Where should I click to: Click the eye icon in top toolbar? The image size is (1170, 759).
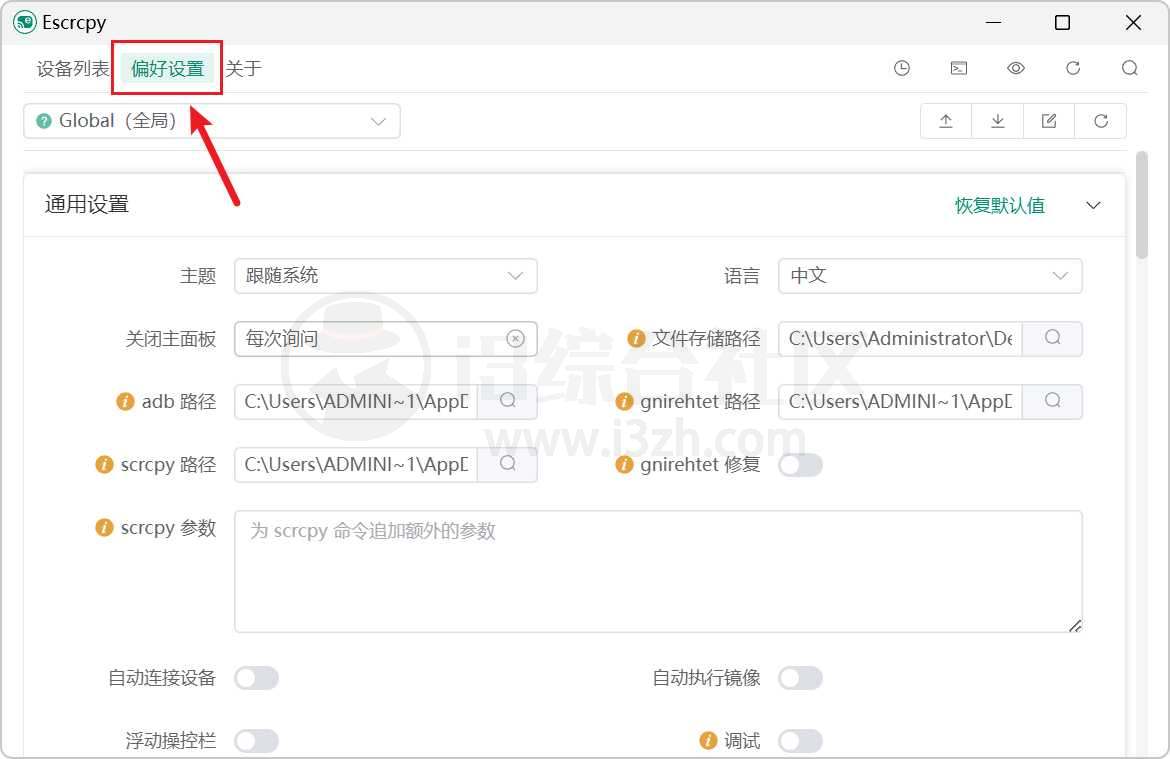click(1016, 68)
